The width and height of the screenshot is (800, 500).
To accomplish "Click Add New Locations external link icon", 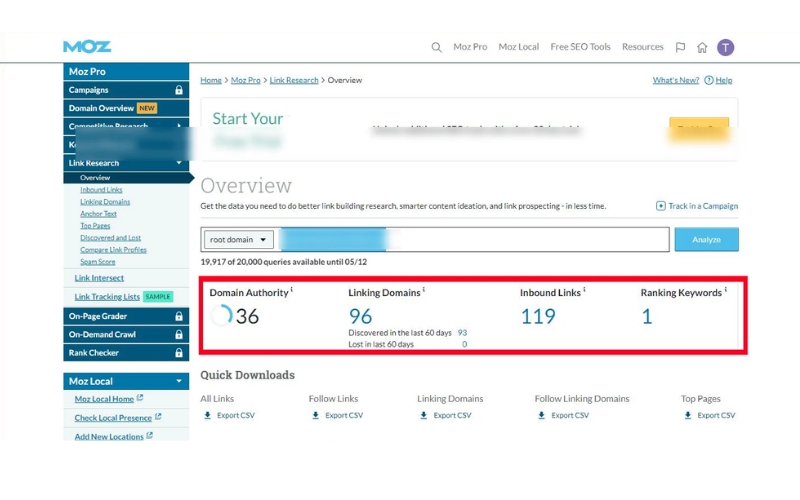I will 149,435.
